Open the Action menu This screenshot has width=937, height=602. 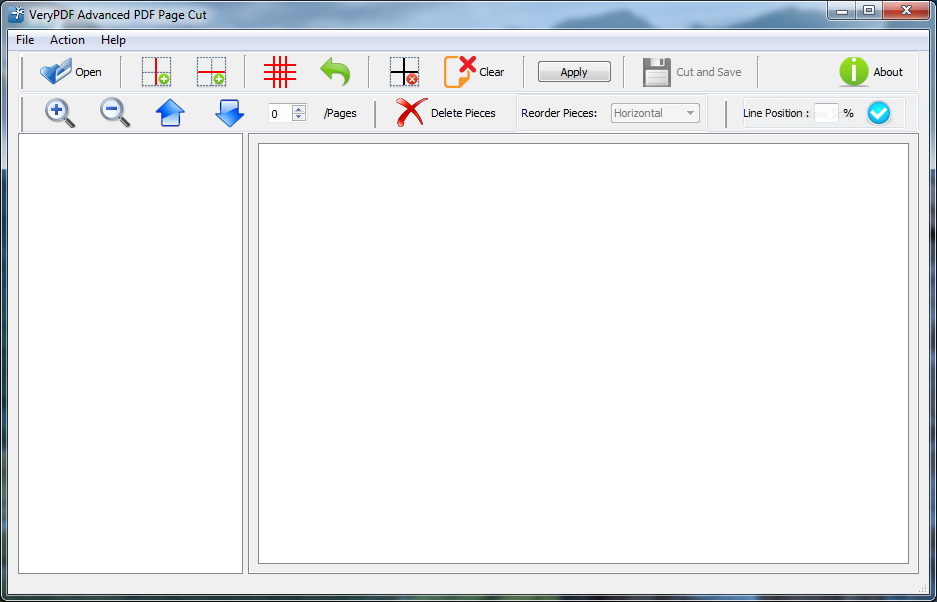67,40
